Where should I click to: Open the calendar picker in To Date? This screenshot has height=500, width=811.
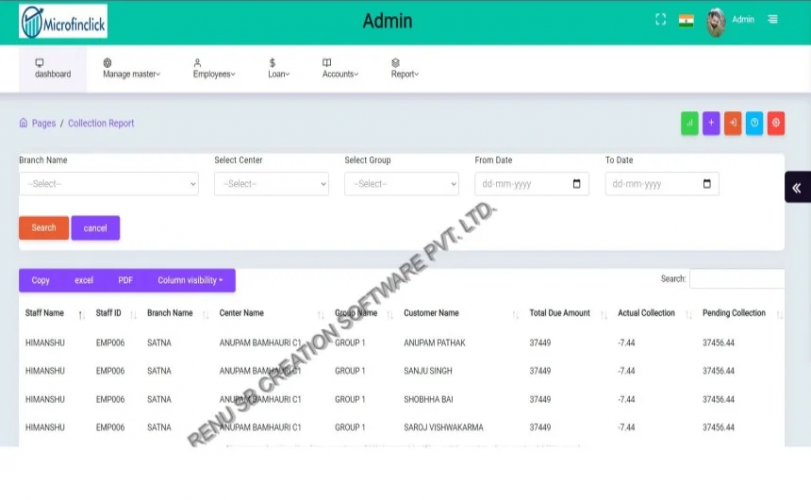click(x=707, y=184)
